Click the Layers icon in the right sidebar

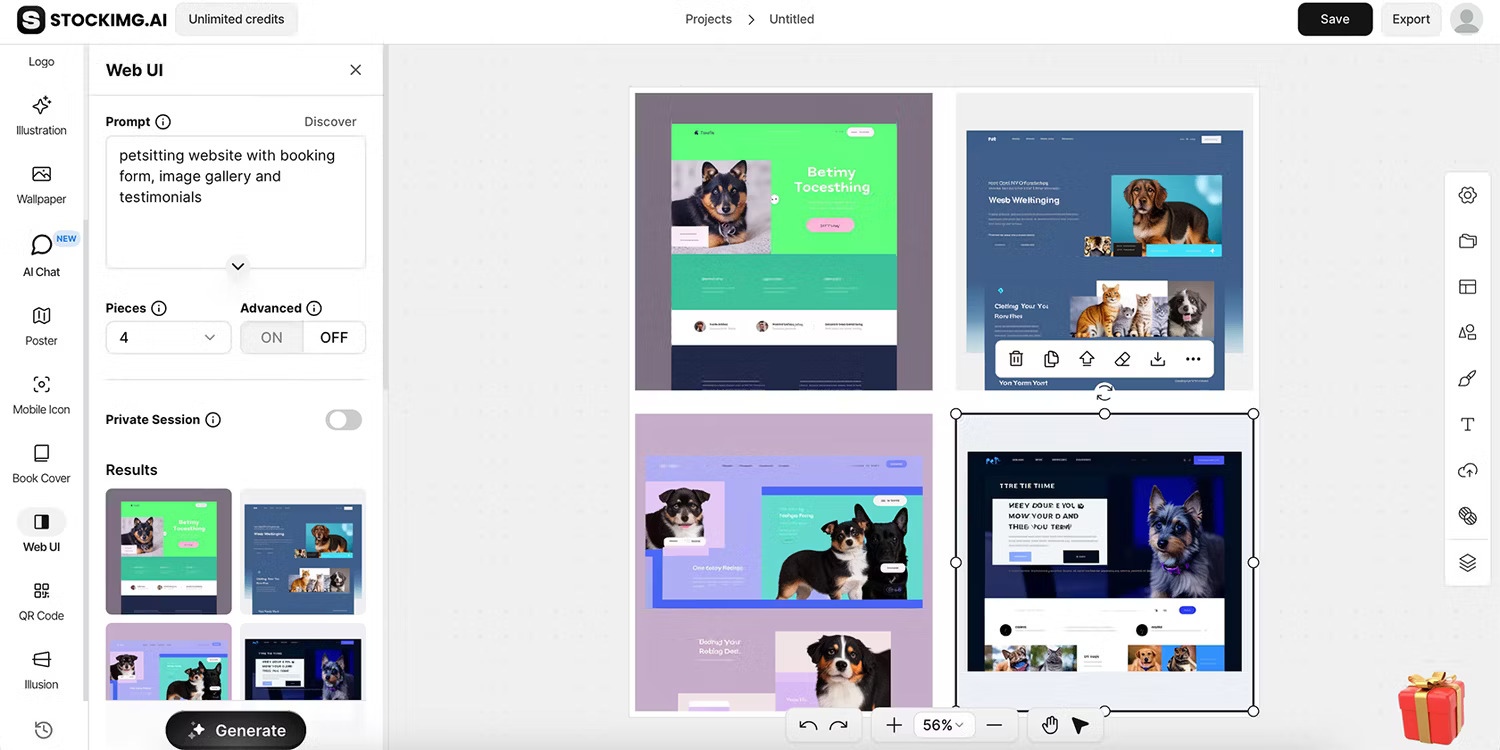pyautogui.click(x=1467, y=562)
